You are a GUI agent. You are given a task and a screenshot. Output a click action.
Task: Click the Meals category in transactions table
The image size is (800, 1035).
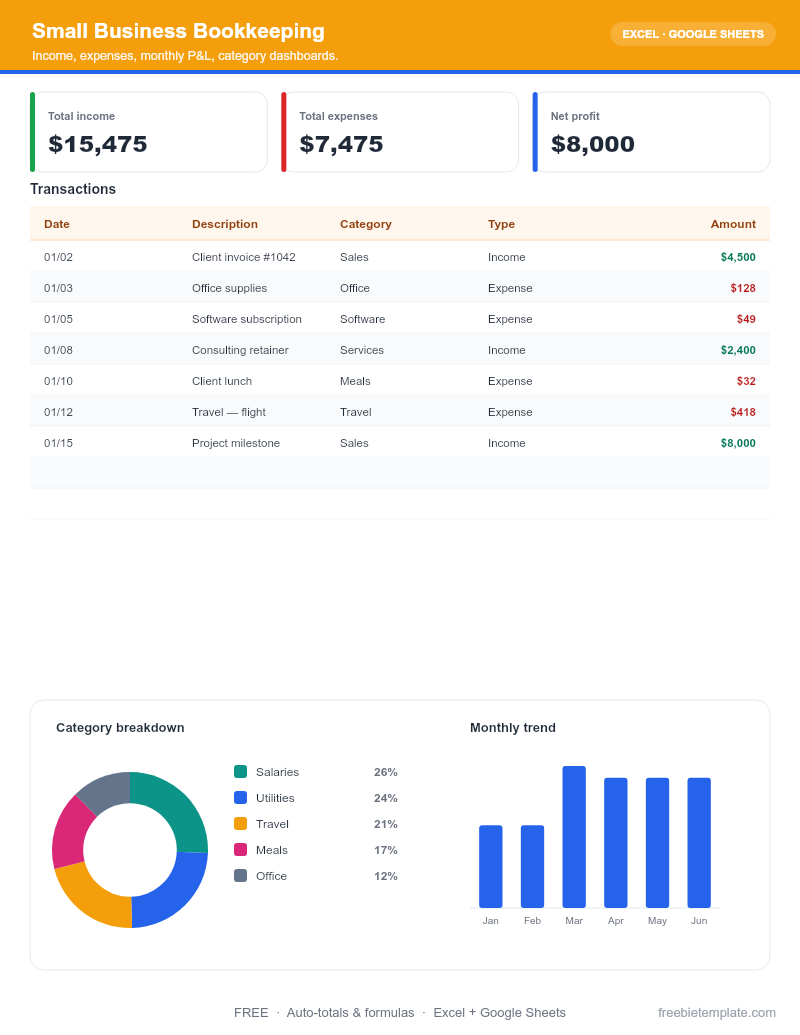pyautogui.click(x=354, y=381)
